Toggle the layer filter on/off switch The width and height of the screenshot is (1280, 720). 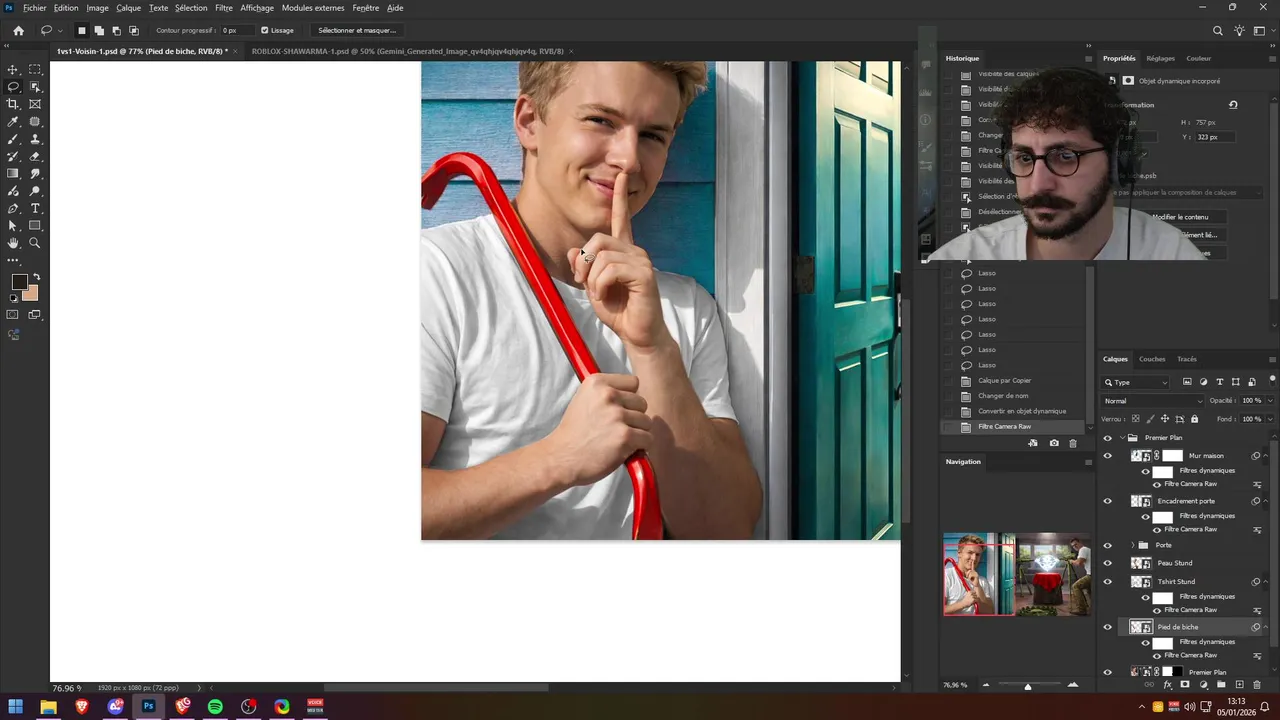pyautogui.click(x=1271, y=381)
